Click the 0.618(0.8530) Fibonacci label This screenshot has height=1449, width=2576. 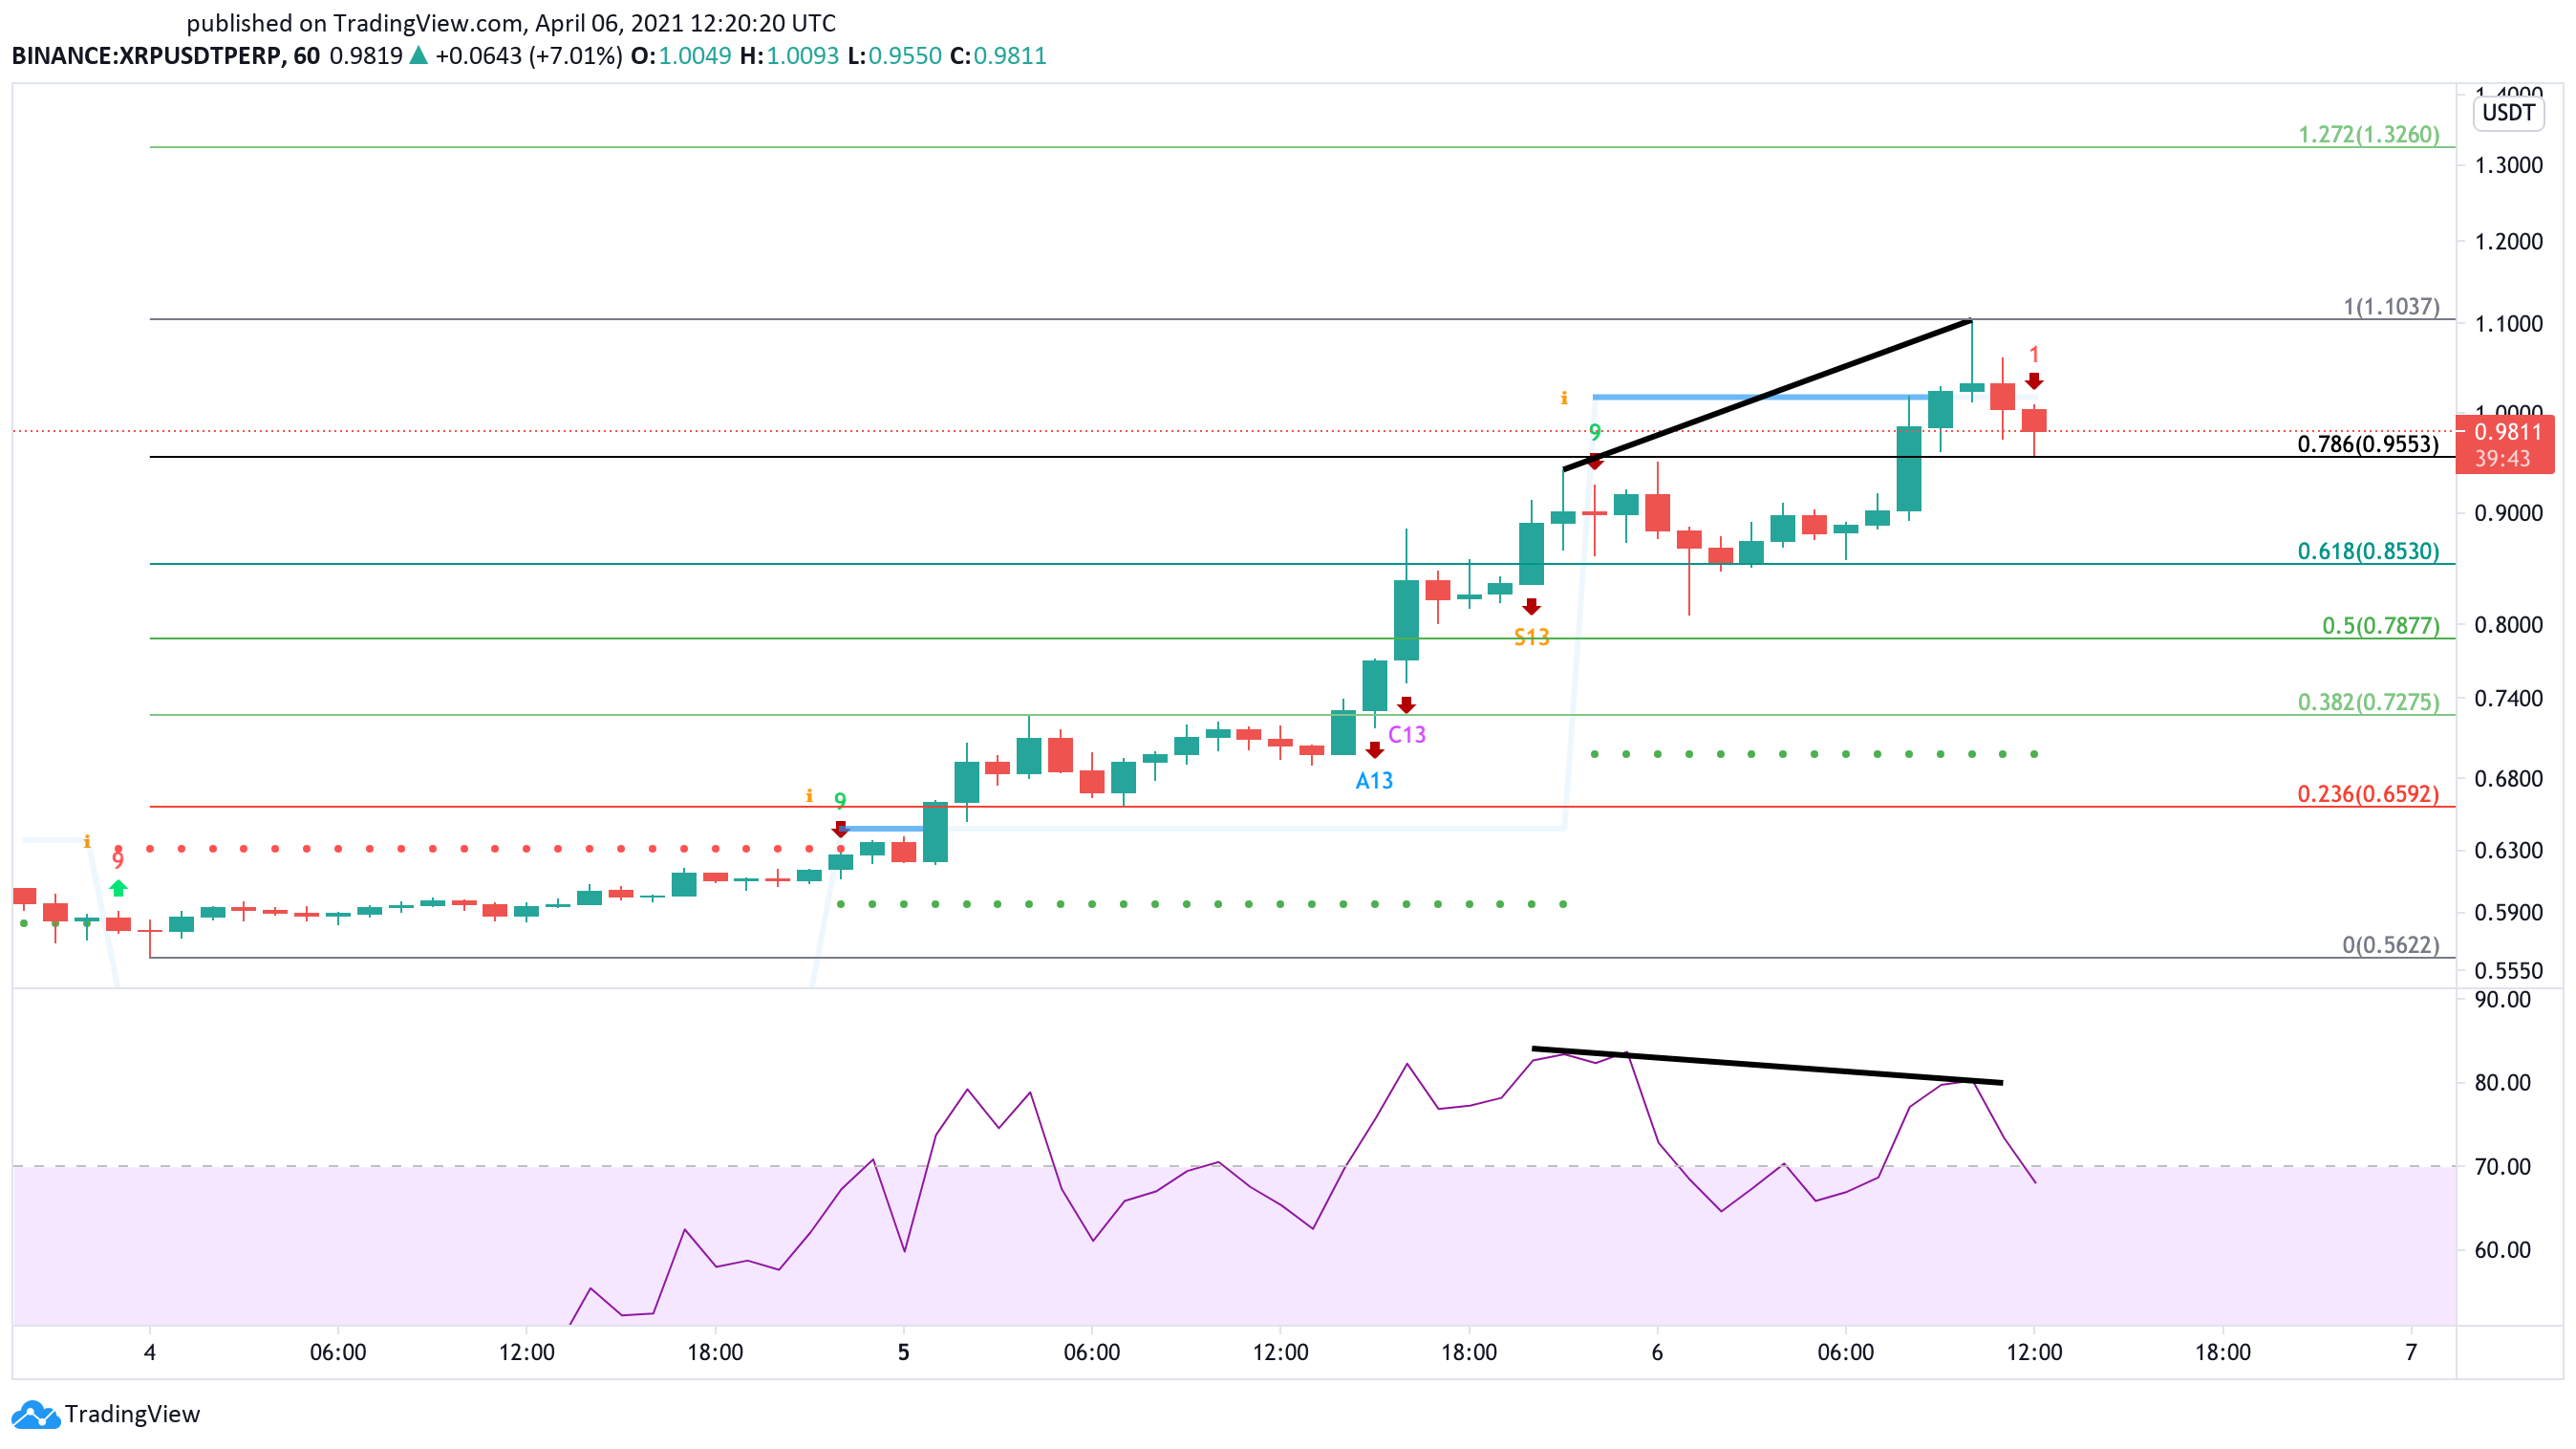2368,551
